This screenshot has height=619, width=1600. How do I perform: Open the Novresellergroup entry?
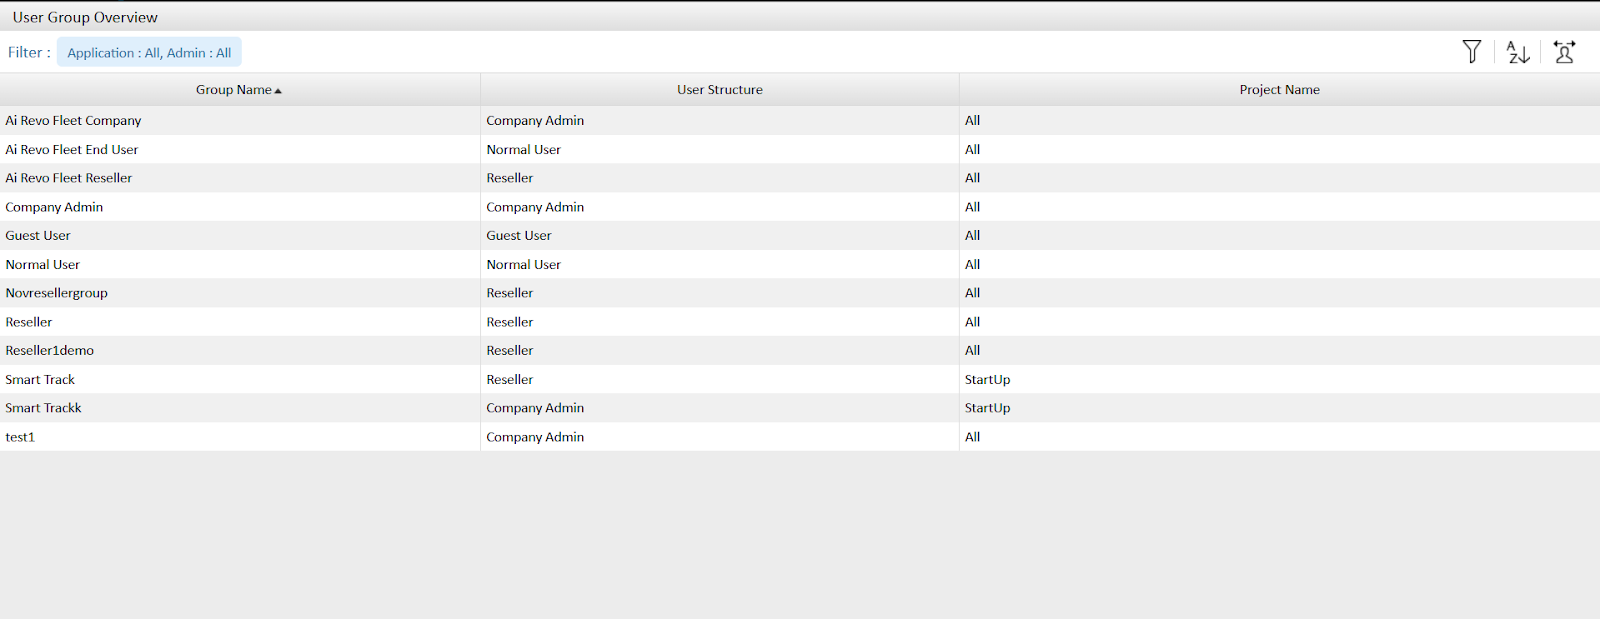pos(57,293)
